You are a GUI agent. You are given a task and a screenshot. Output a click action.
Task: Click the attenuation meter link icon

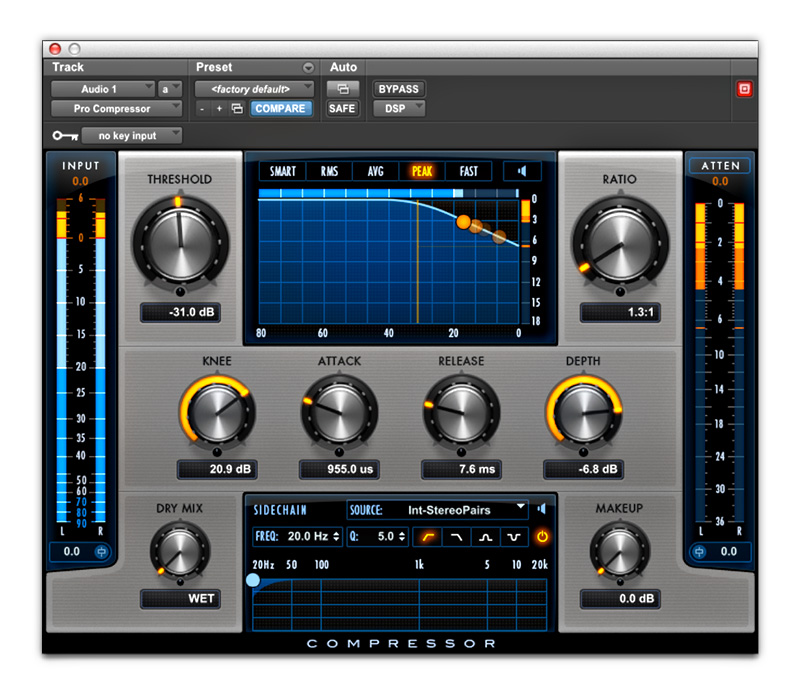click(x=699, y=552)
